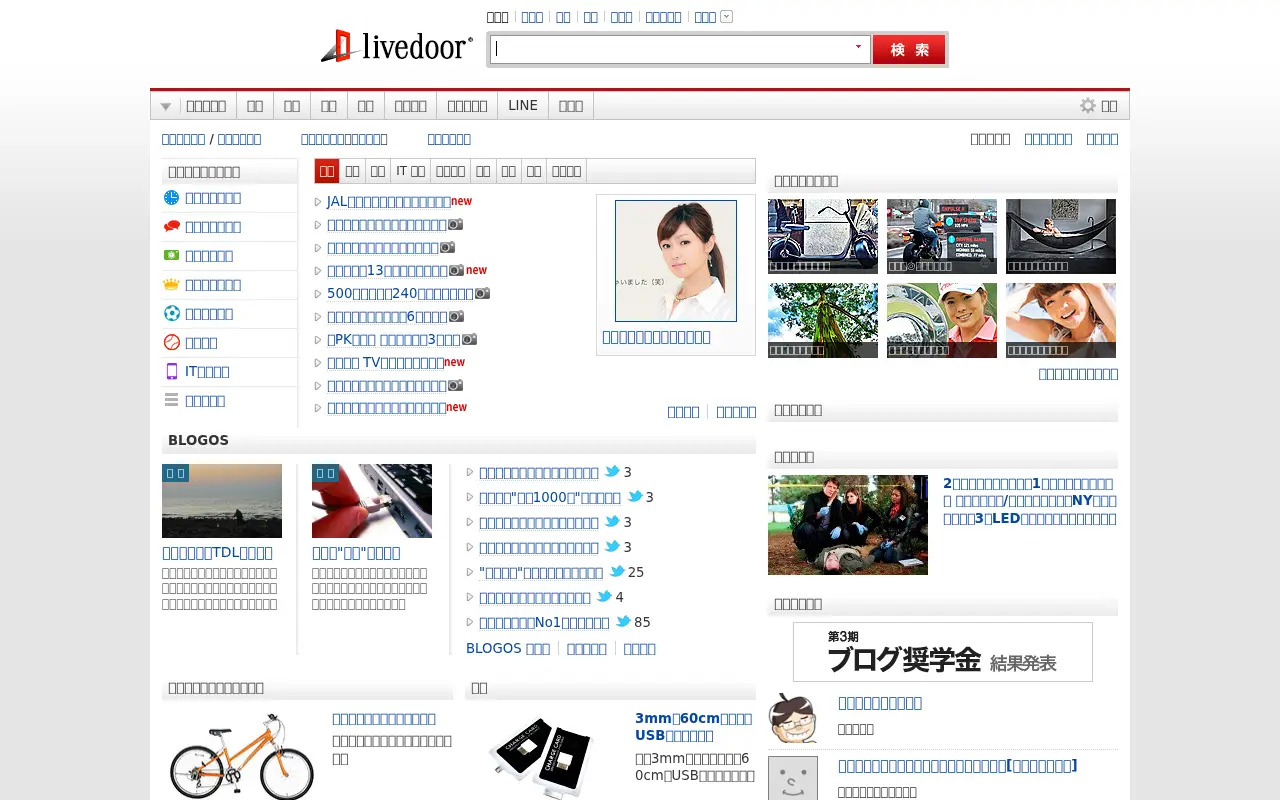Click the red baseball sidebar icon

pos(172,343)
